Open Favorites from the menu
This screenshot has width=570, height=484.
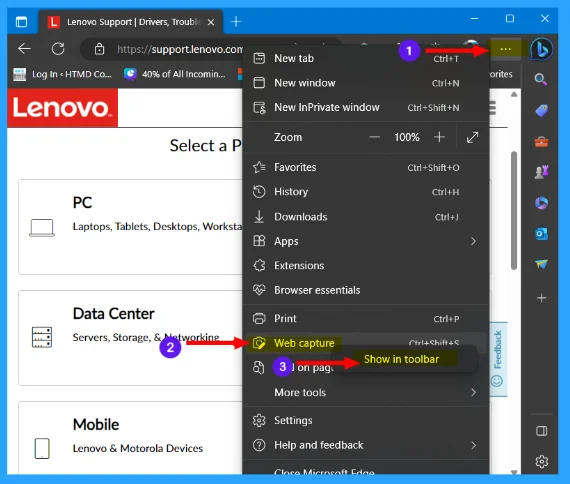coord(365,167)
